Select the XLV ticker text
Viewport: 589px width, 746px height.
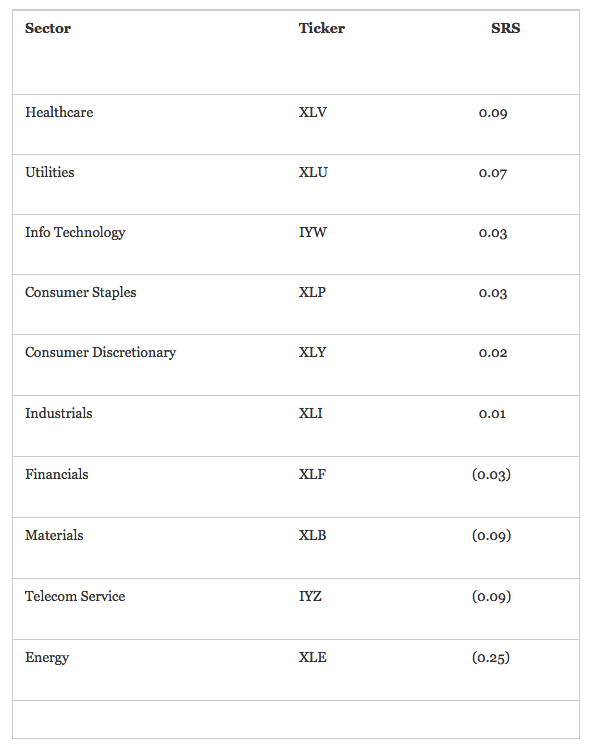coord(313,112)
